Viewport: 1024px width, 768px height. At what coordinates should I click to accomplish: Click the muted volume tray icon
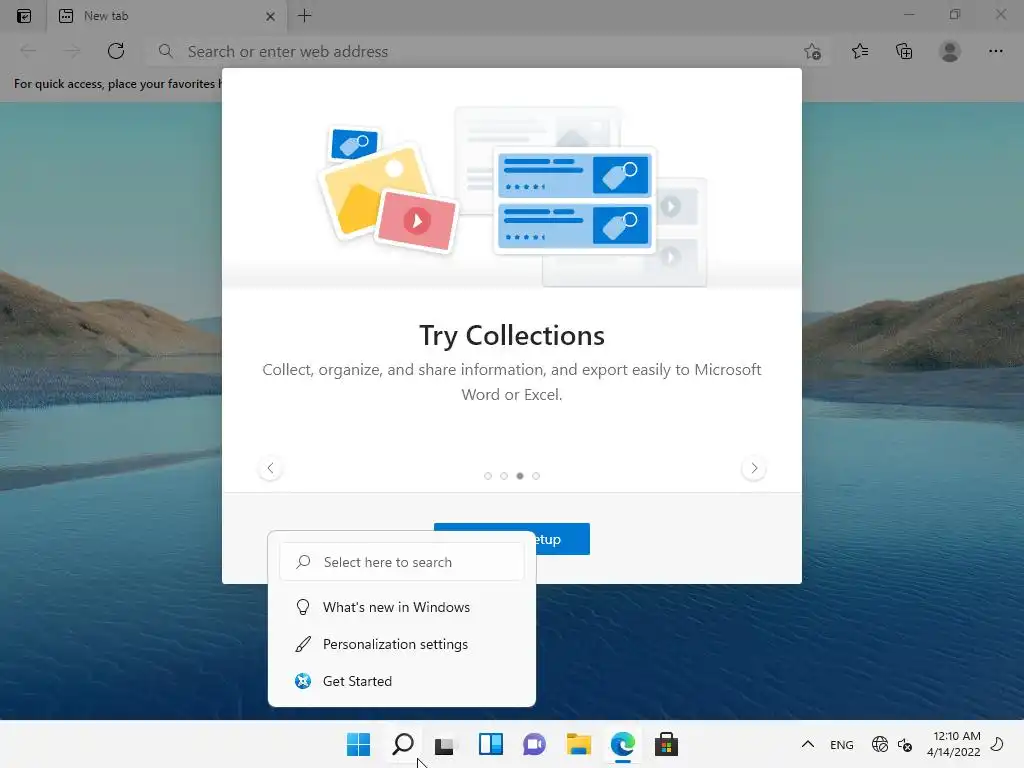click(905, 744)
